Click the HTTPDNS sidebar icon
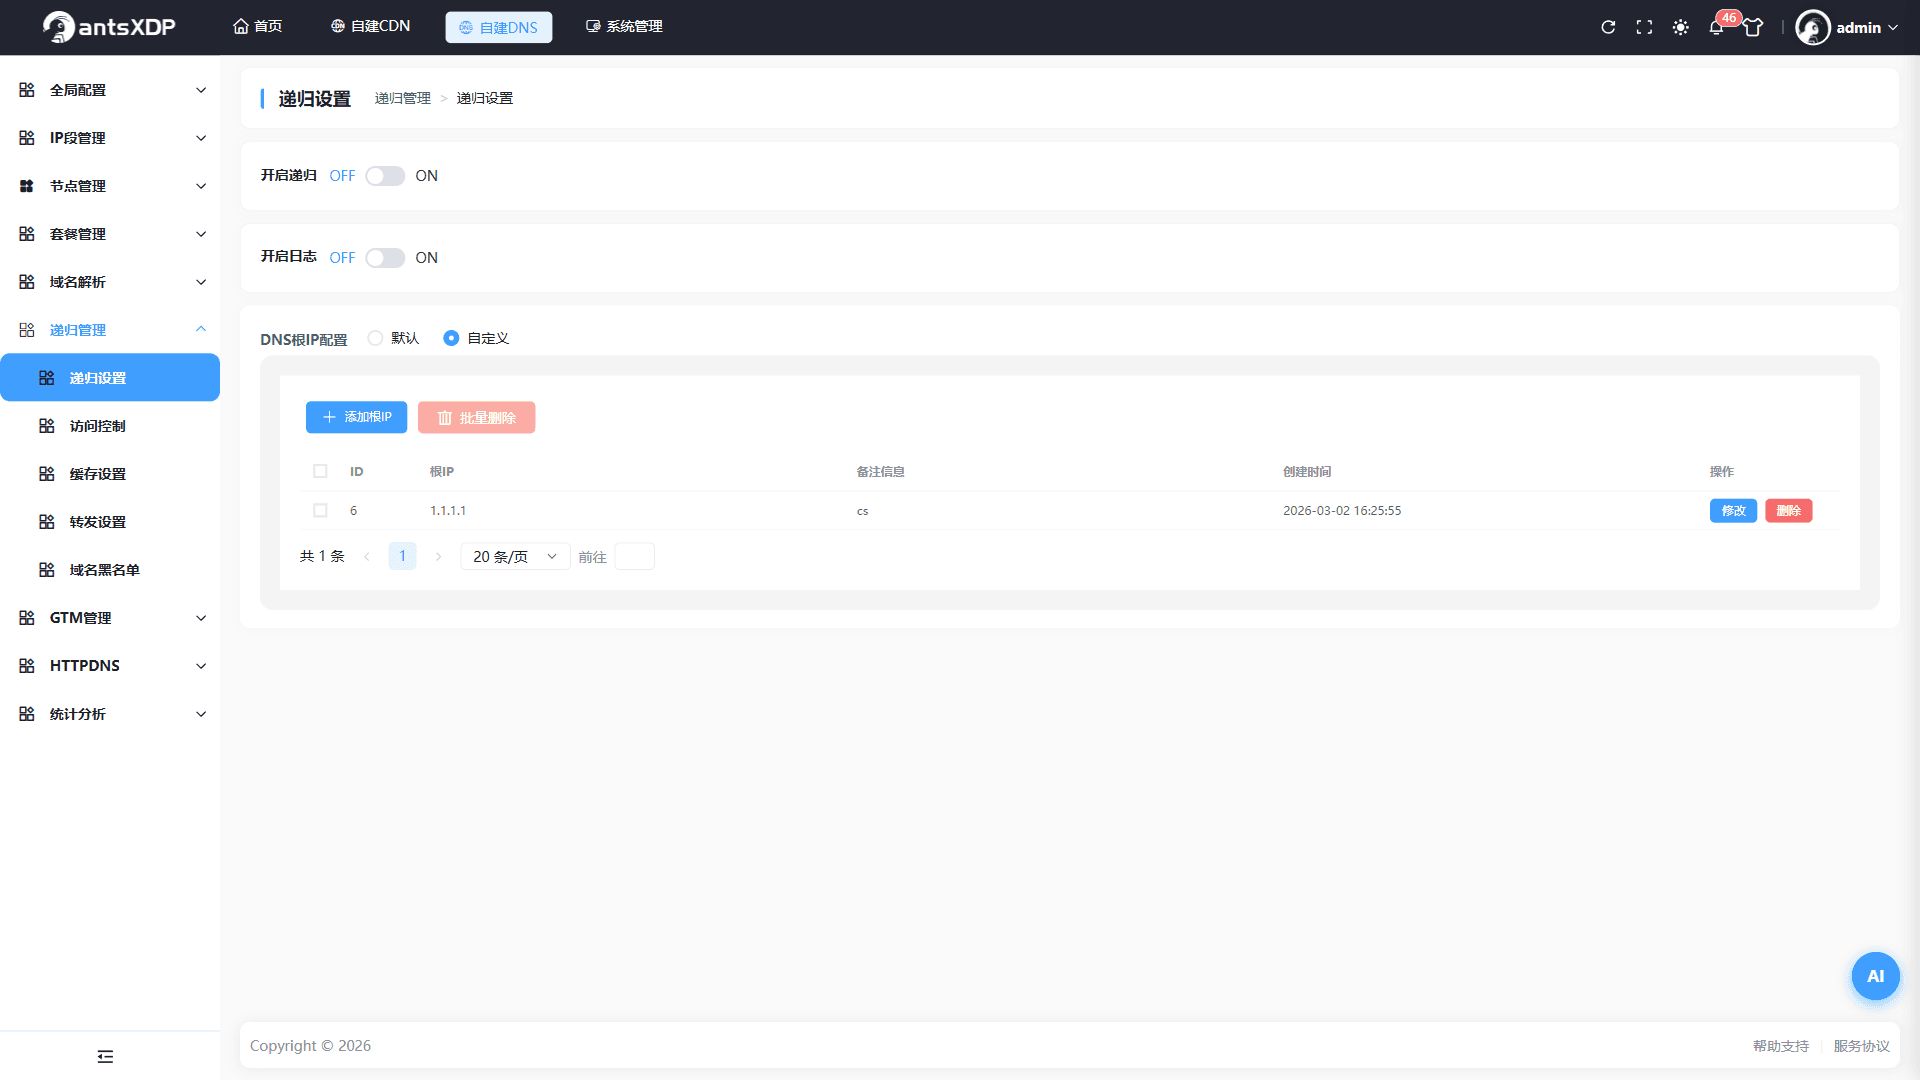 pyautogui.click(x=27, y=666)
